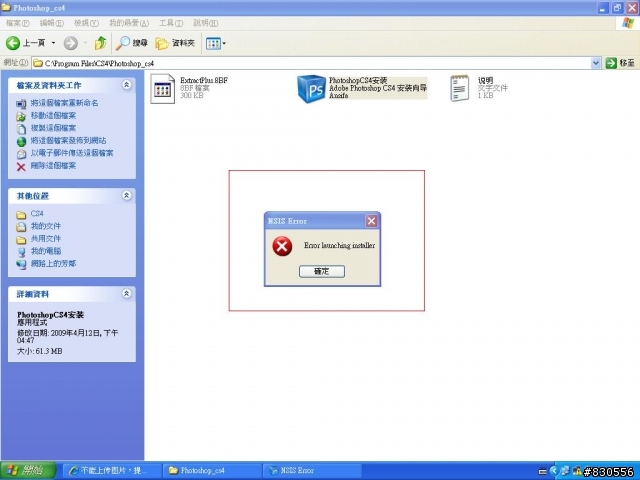Toggle the Folders (資料夾) pane button

(x=176, y=43)
